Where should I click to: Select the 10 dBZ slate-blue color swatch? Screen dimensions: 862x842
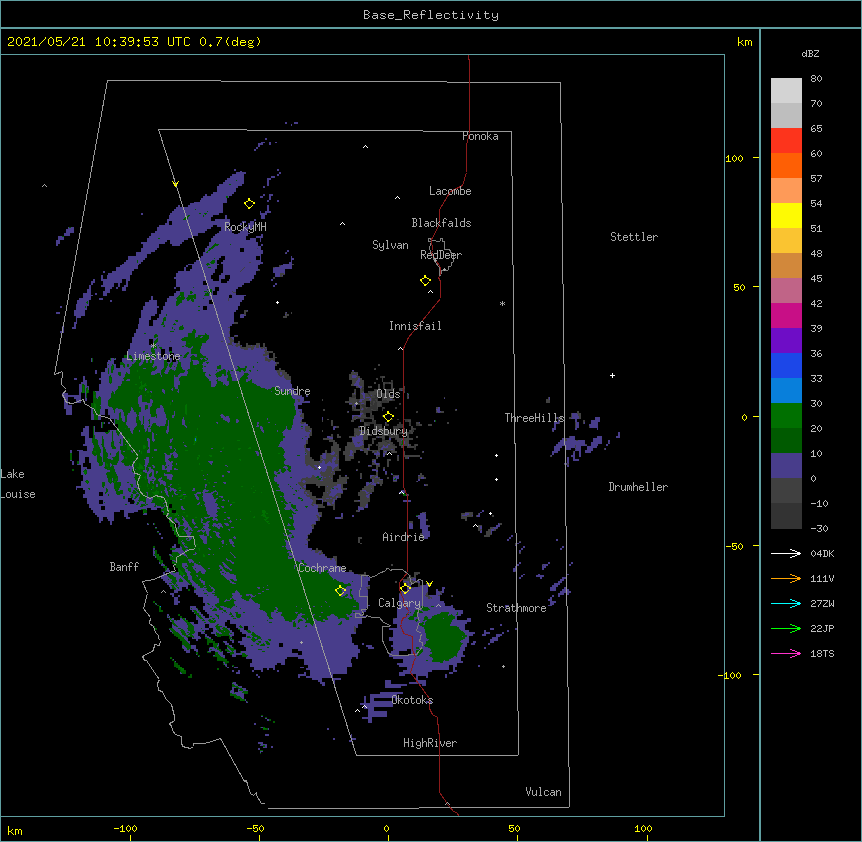[x=786, y=466]
